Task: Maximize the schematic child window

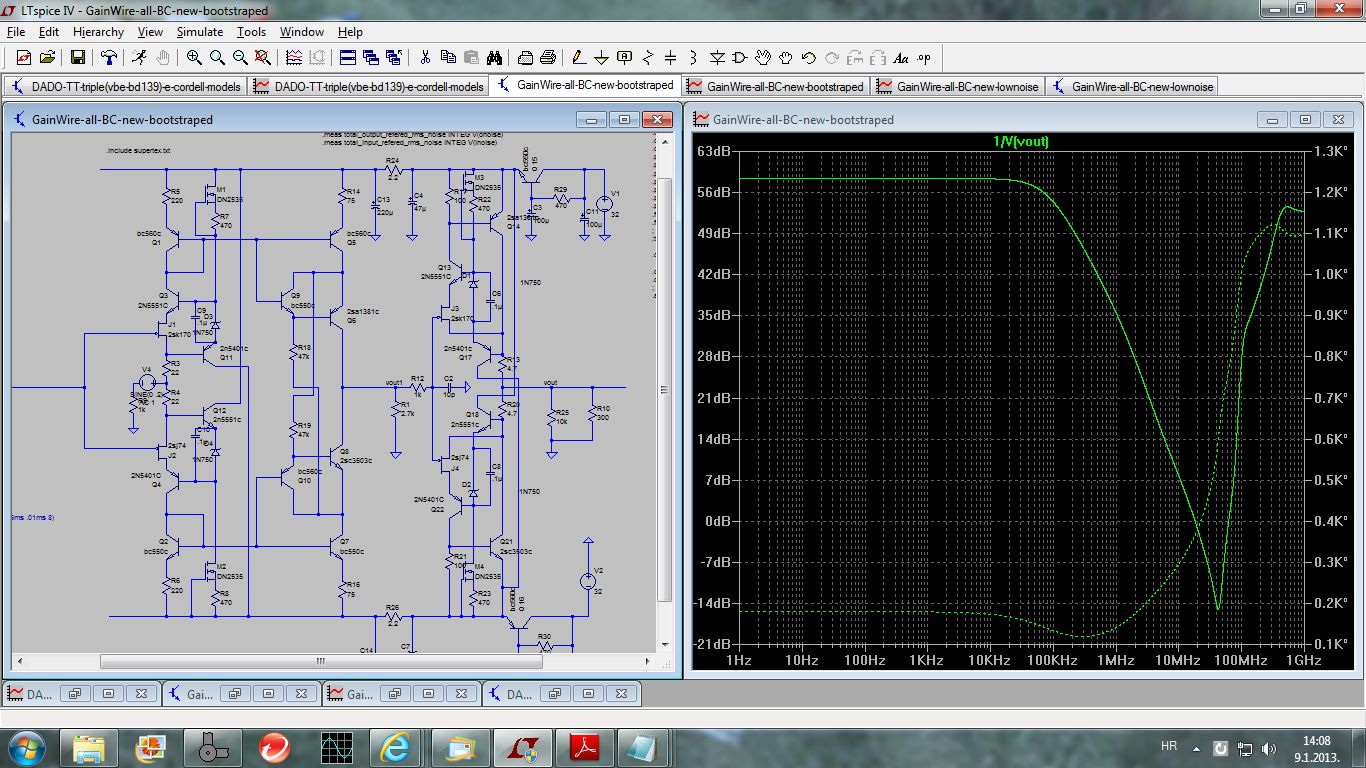Action: (624, 120)
